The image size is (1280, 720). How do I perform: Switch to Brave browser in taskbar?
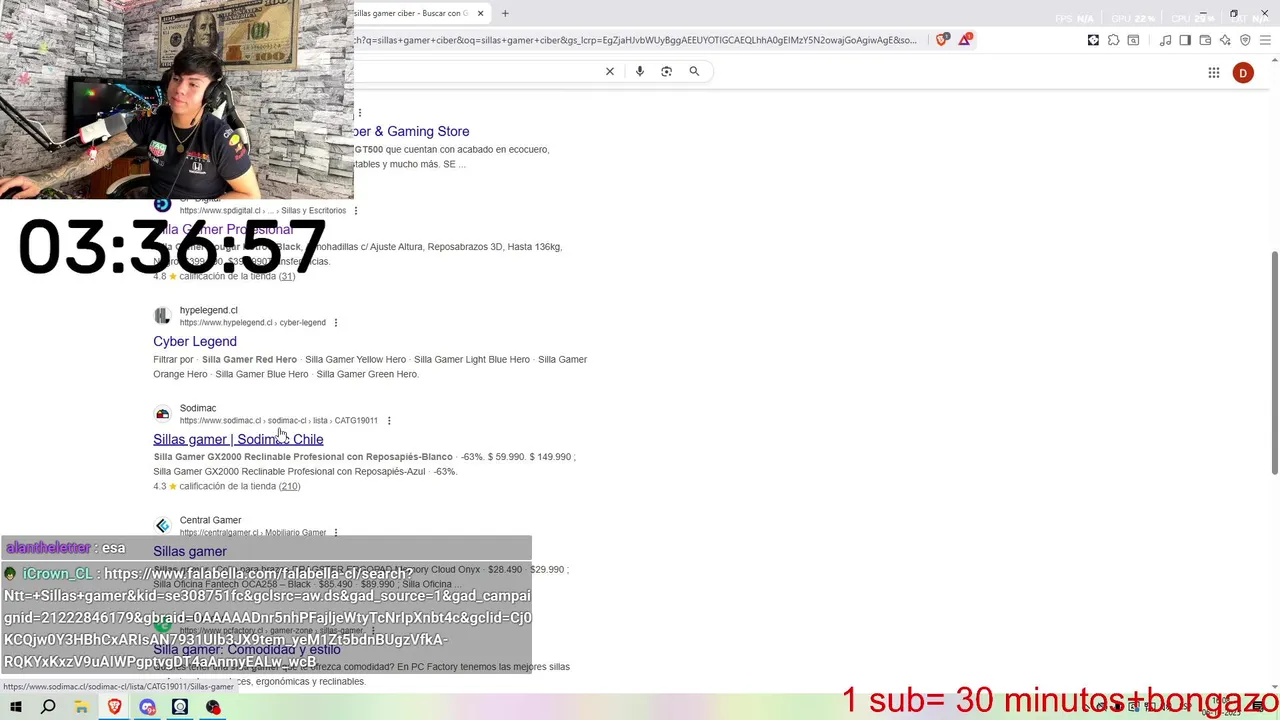click(114, 707)
